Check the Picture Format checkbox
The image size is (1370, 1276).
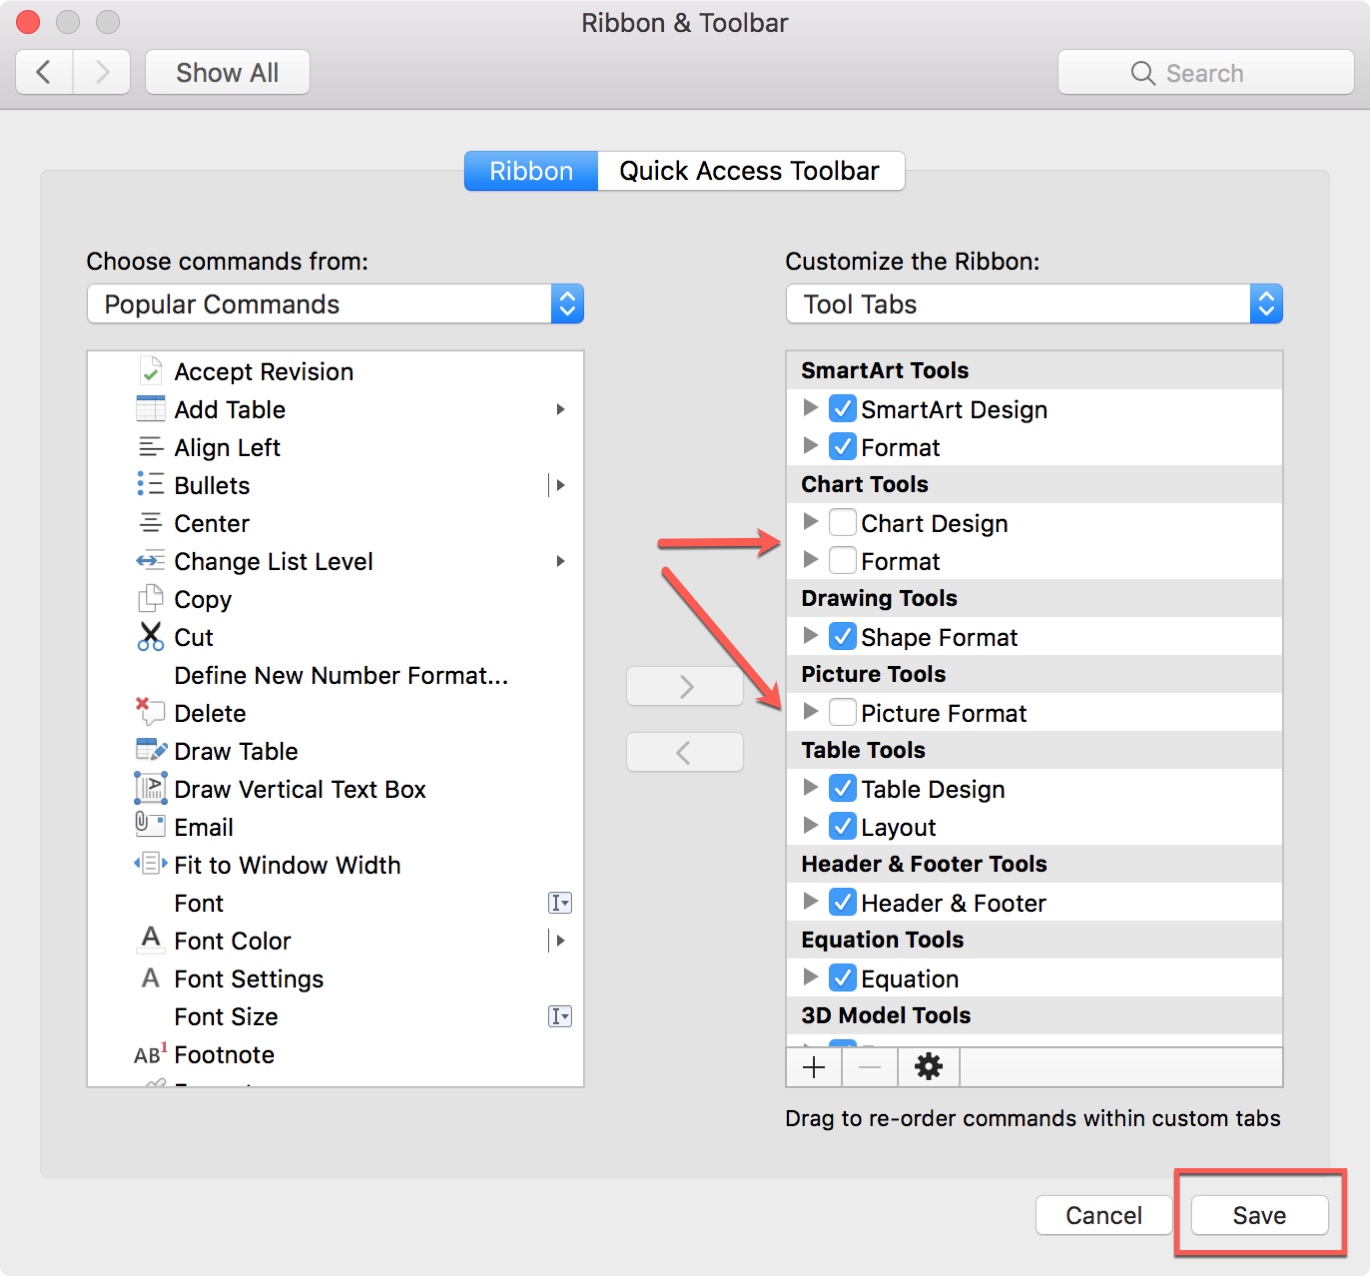843,712
